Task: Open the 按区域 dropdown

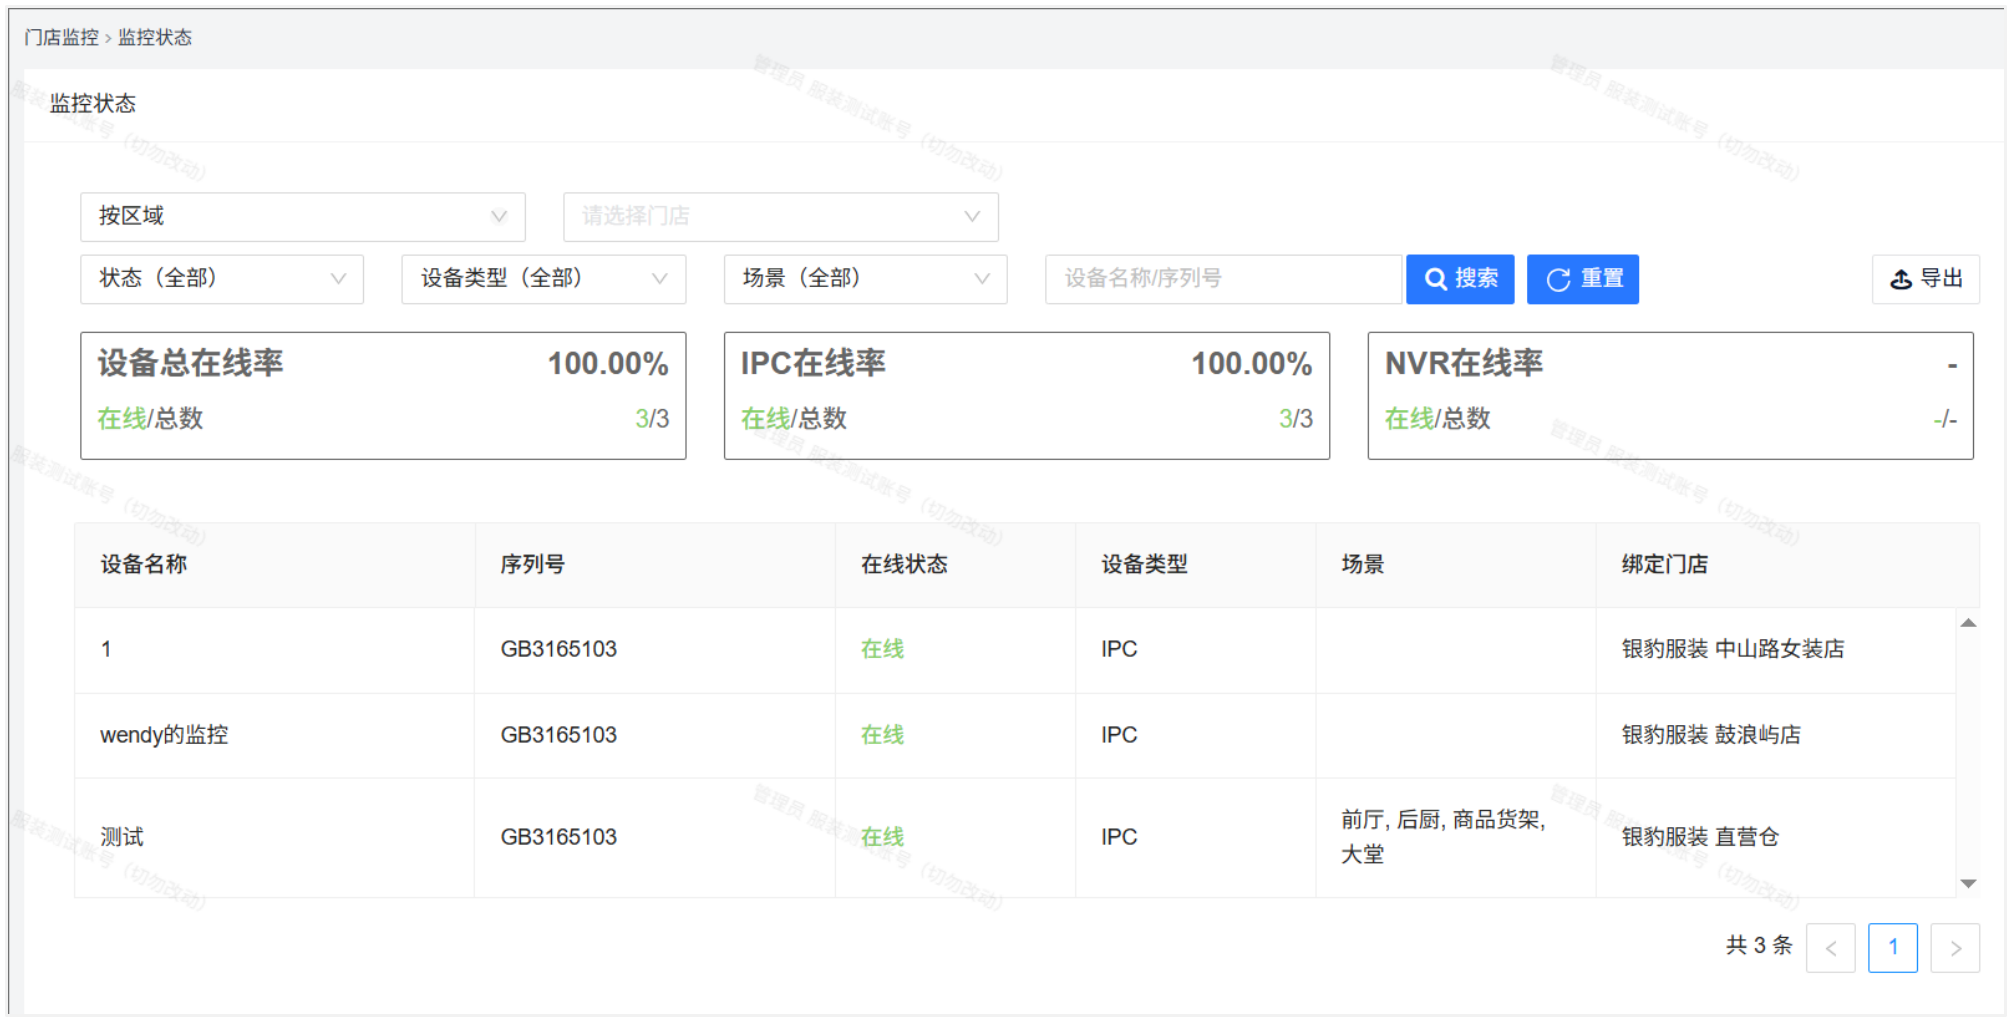Action: point(302,217)
